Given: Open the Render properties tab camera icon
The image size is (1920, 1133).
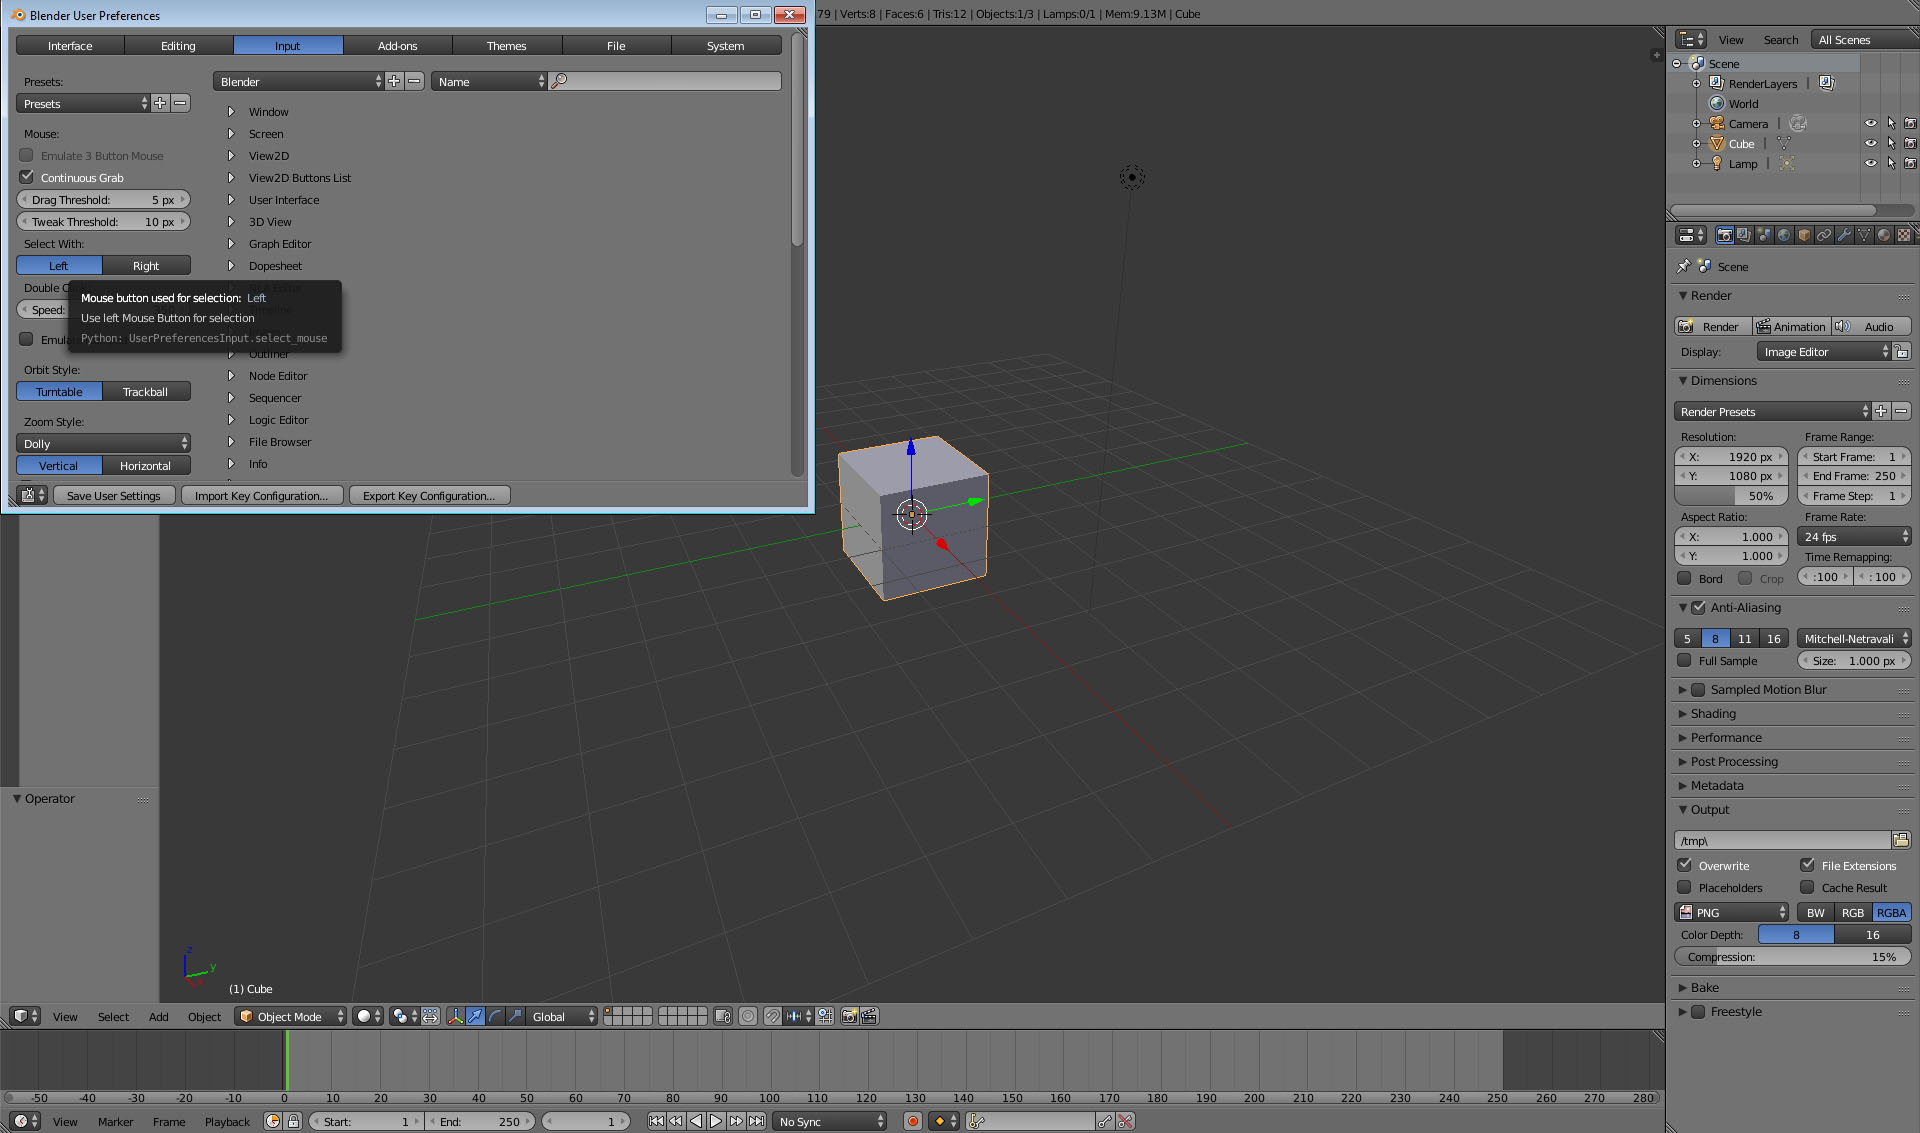Looking at the screenshot, I should (1724, 235).
